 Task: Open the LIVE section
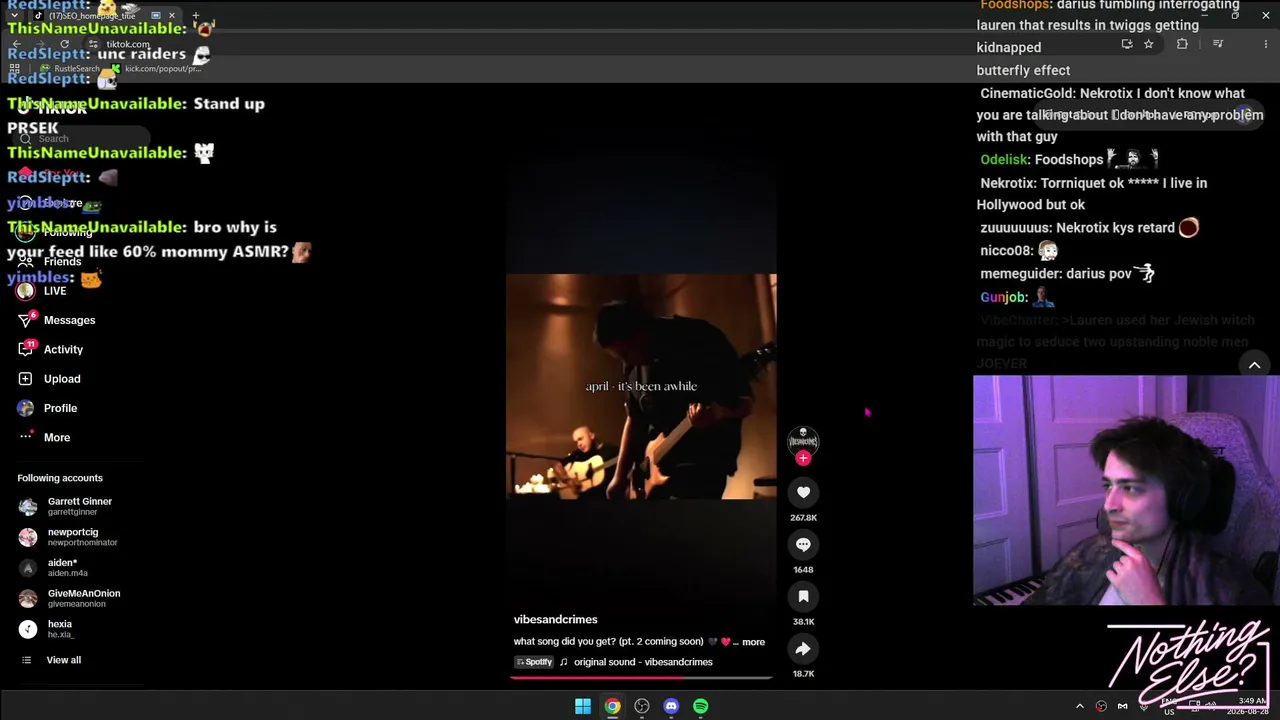click(x=55, y=291)
